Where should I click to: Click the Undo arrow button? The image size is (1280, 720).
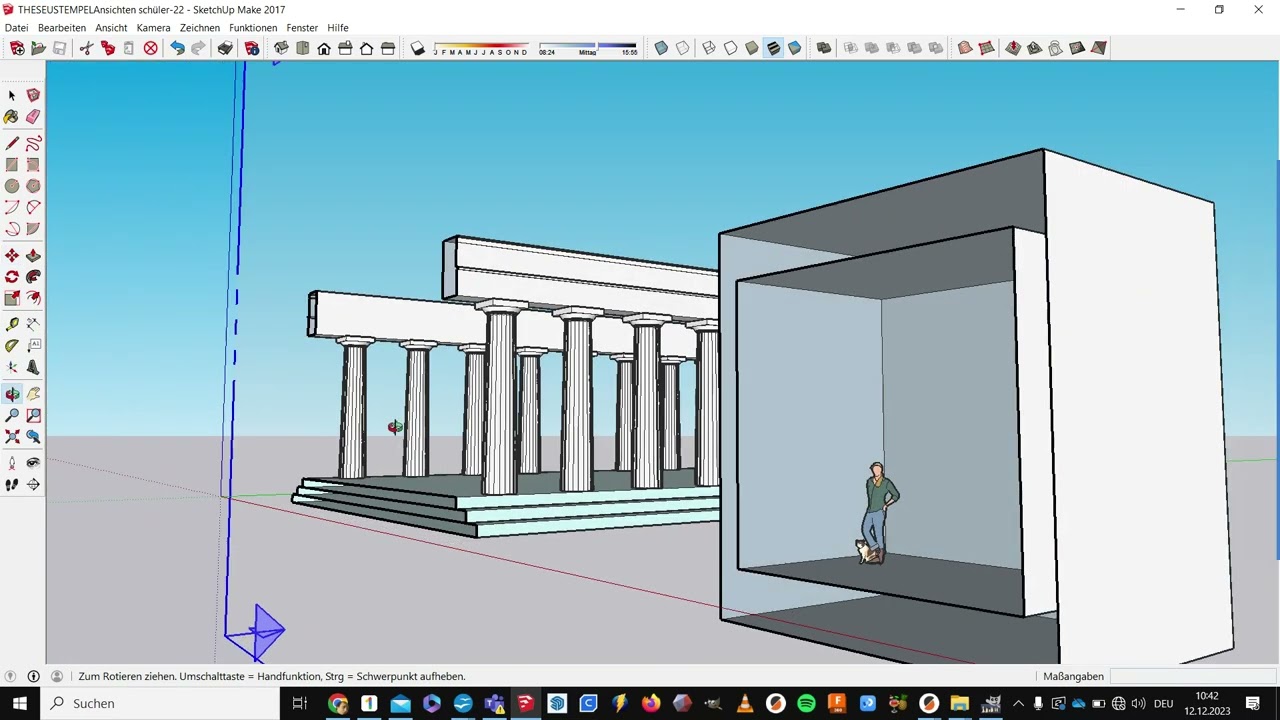coord(177,48)
